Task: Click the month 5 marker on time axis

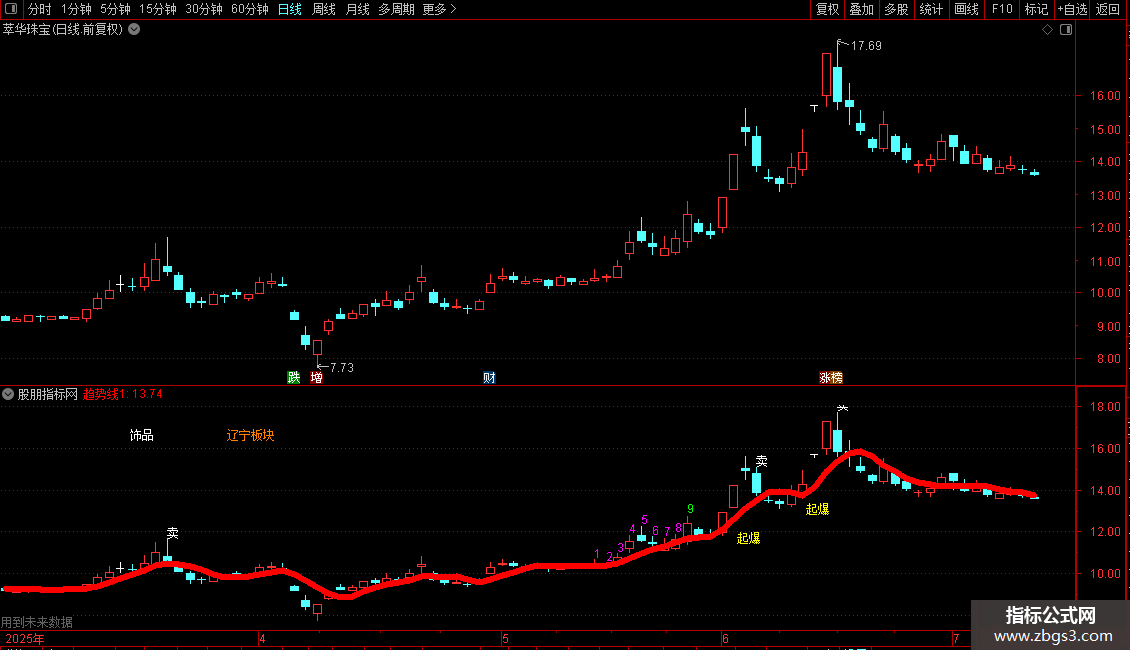Action: coord(505,638)
